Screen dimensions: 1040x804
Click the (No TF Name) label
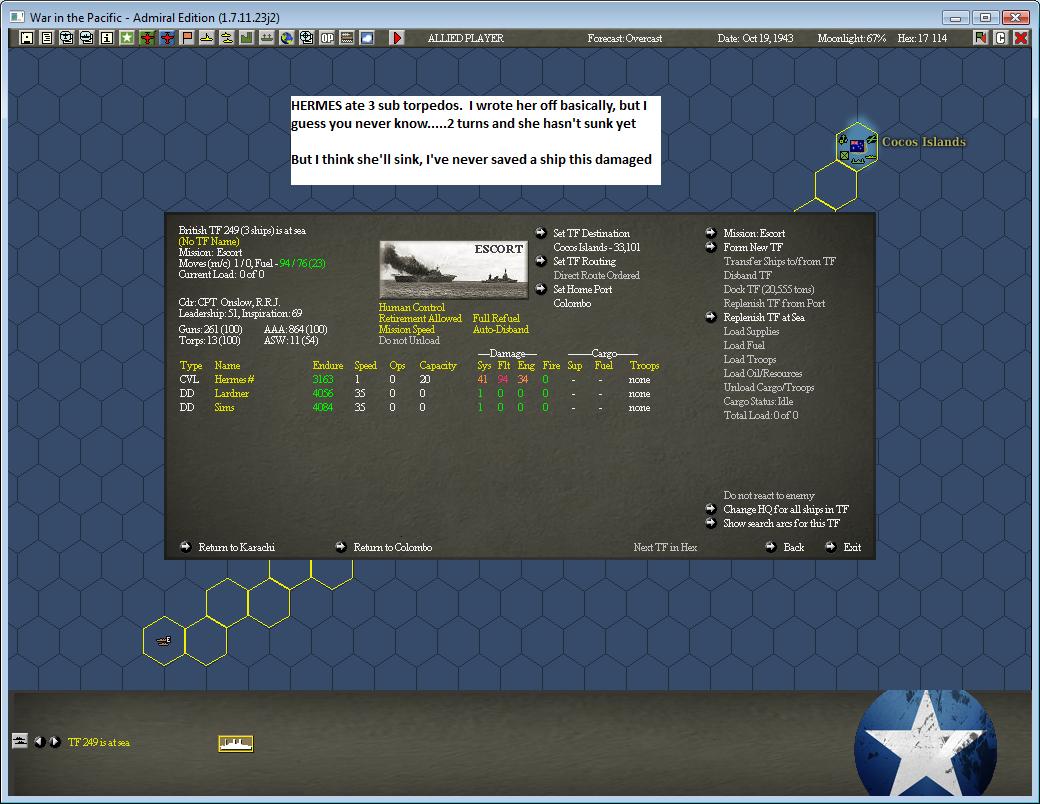point(209,241)
